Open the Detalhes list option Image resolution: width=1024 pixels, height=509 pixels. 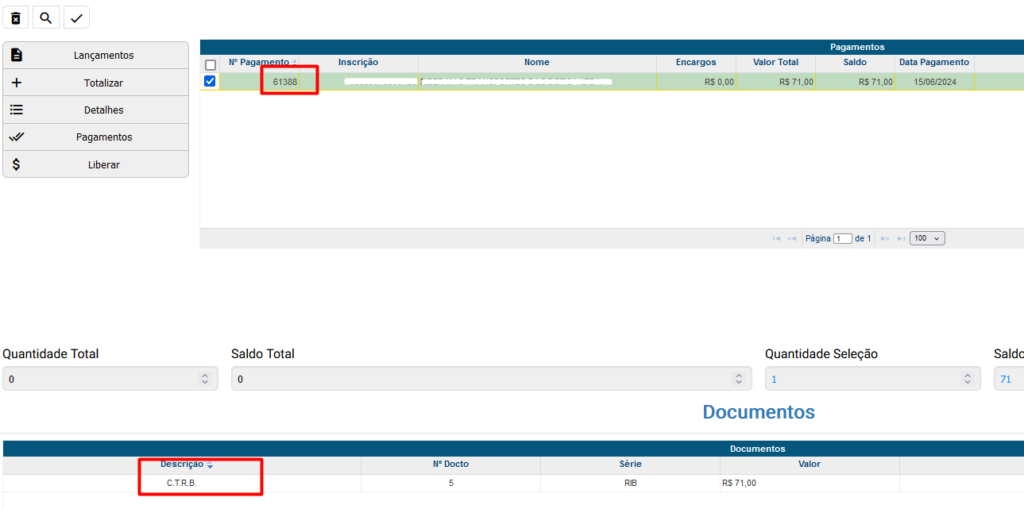coord(96,110)
